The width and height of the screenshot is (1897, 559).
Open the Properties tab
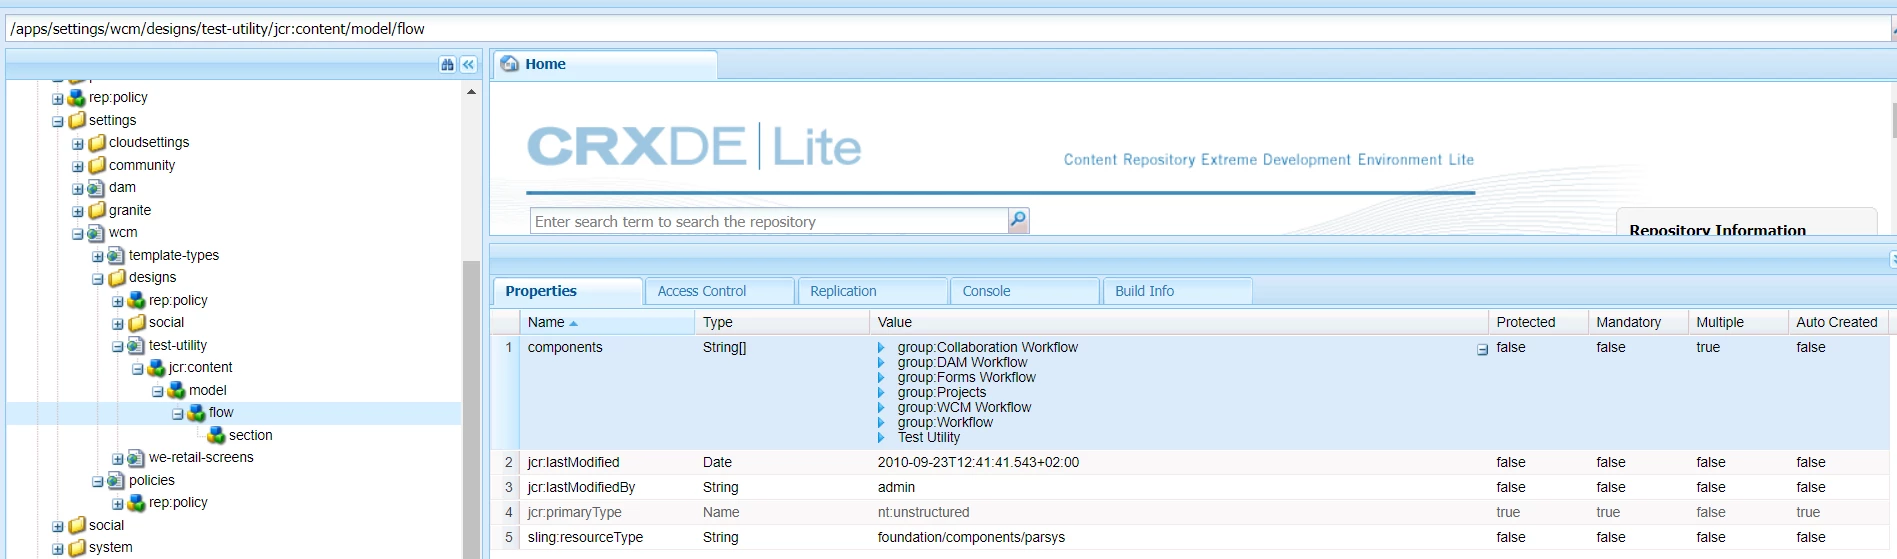[567, 291]
